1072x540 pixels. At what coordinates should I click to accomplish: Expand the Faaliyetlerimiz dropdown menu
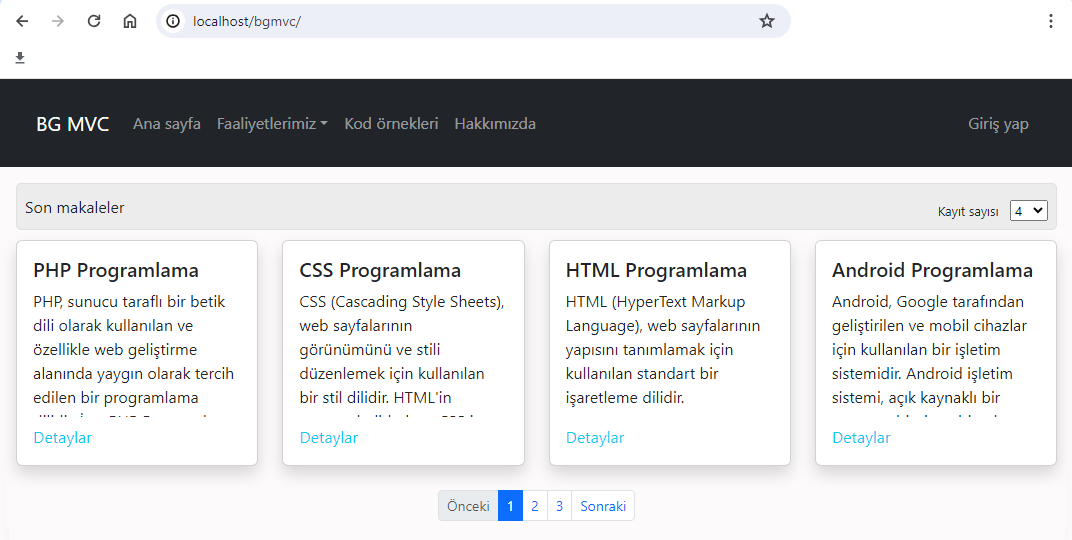pos(272,124)
